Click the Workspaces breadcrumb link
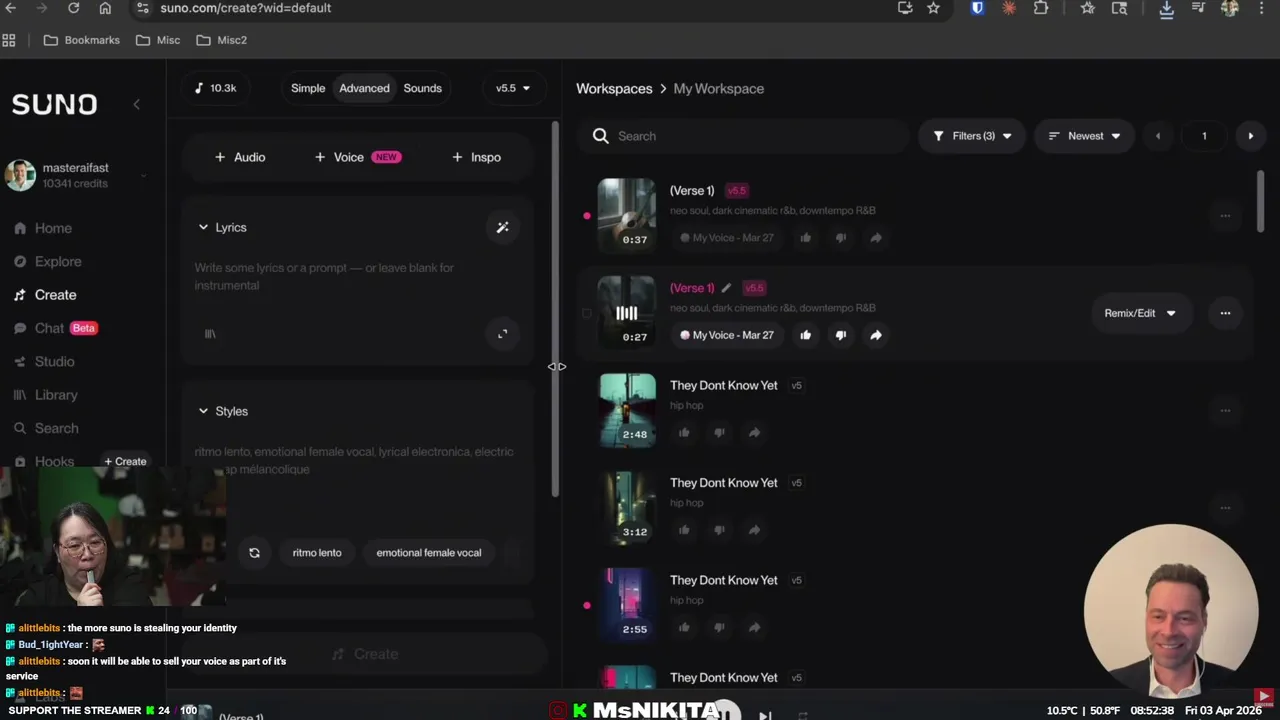This screenshot has width=1280, height=720. click(614, 88)
